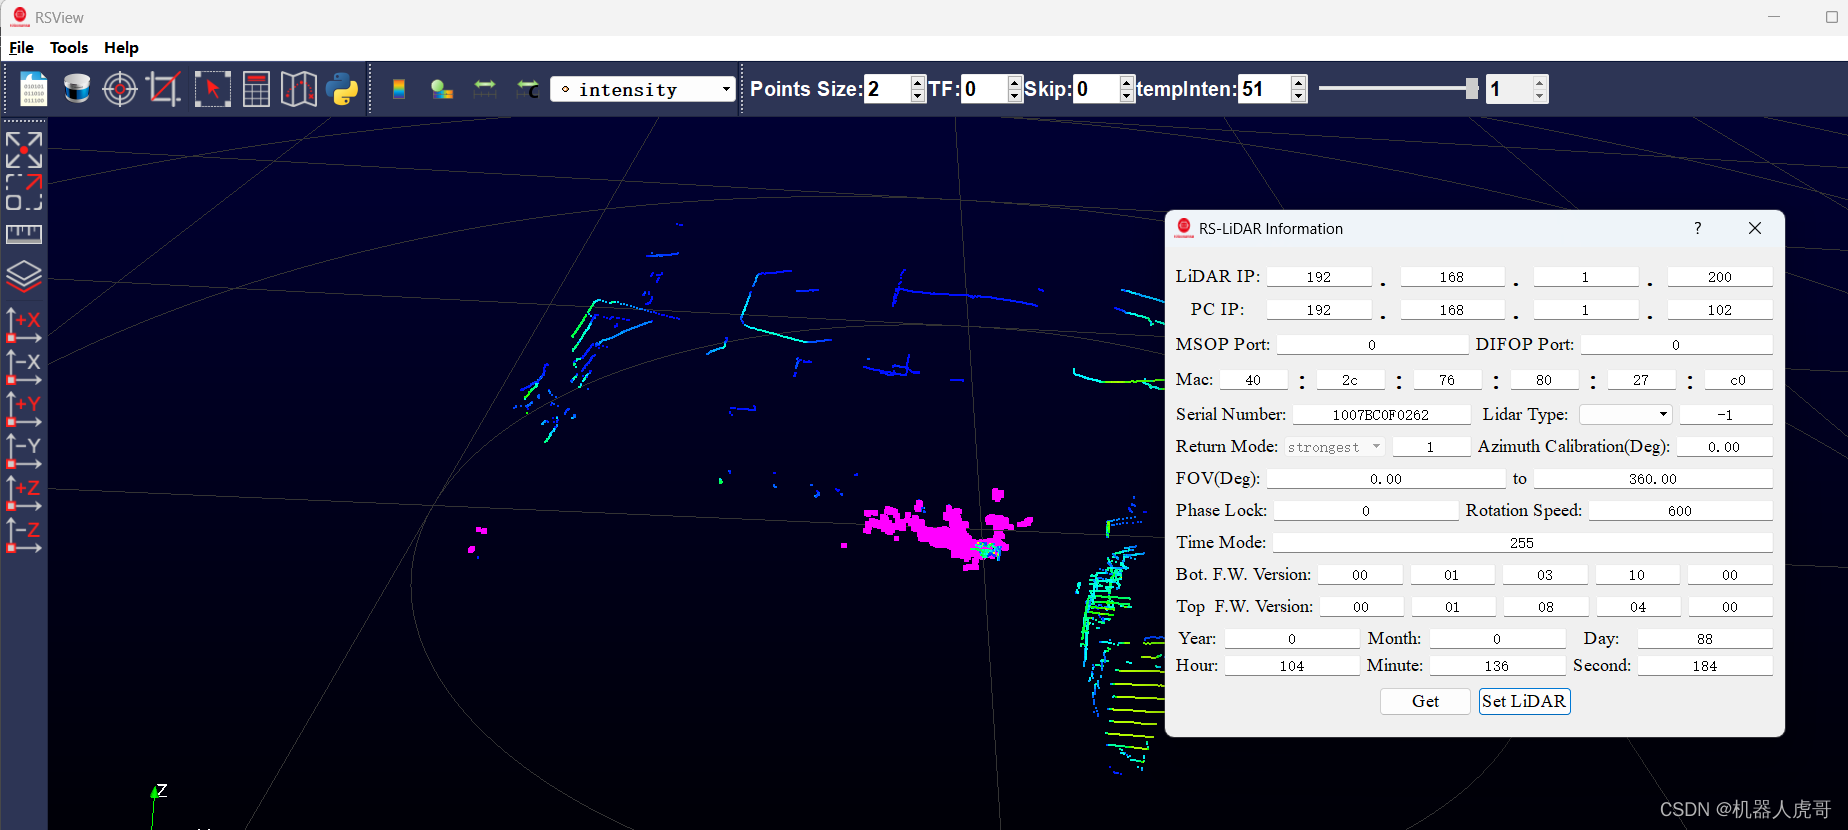Image resolution: width=1848 pixels, height=830 pixels.
Task: Click the color gradient legend icon
Action: point(399,89)
